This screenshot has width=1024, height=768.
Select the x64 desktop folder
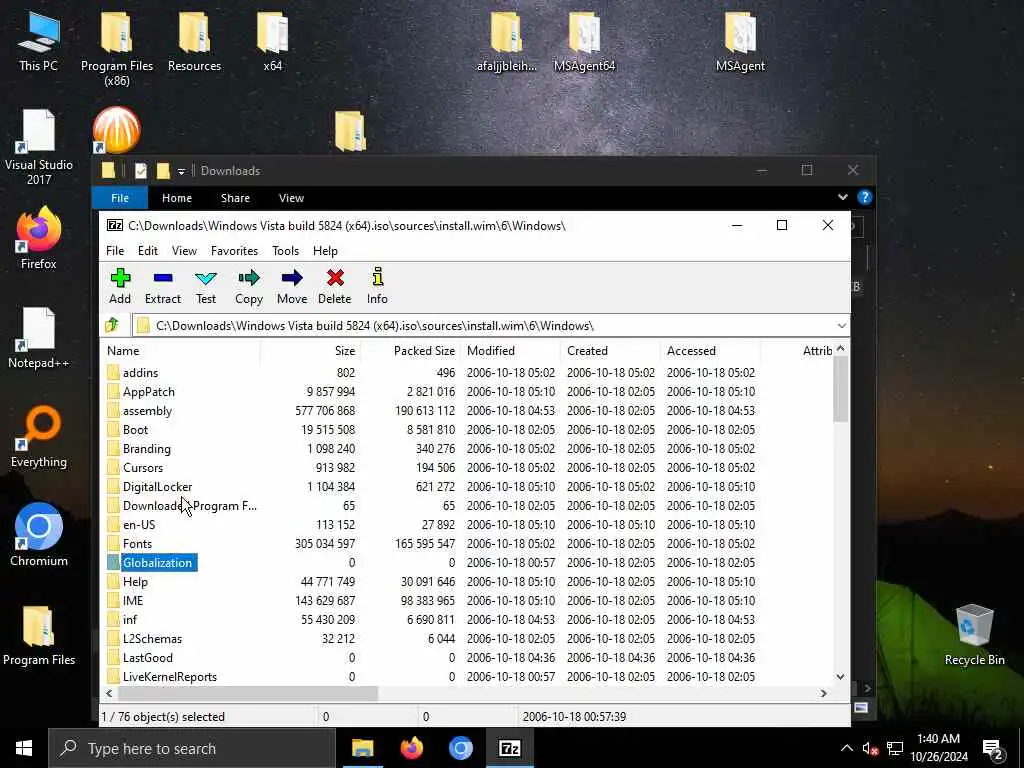[x=272, y=42]
